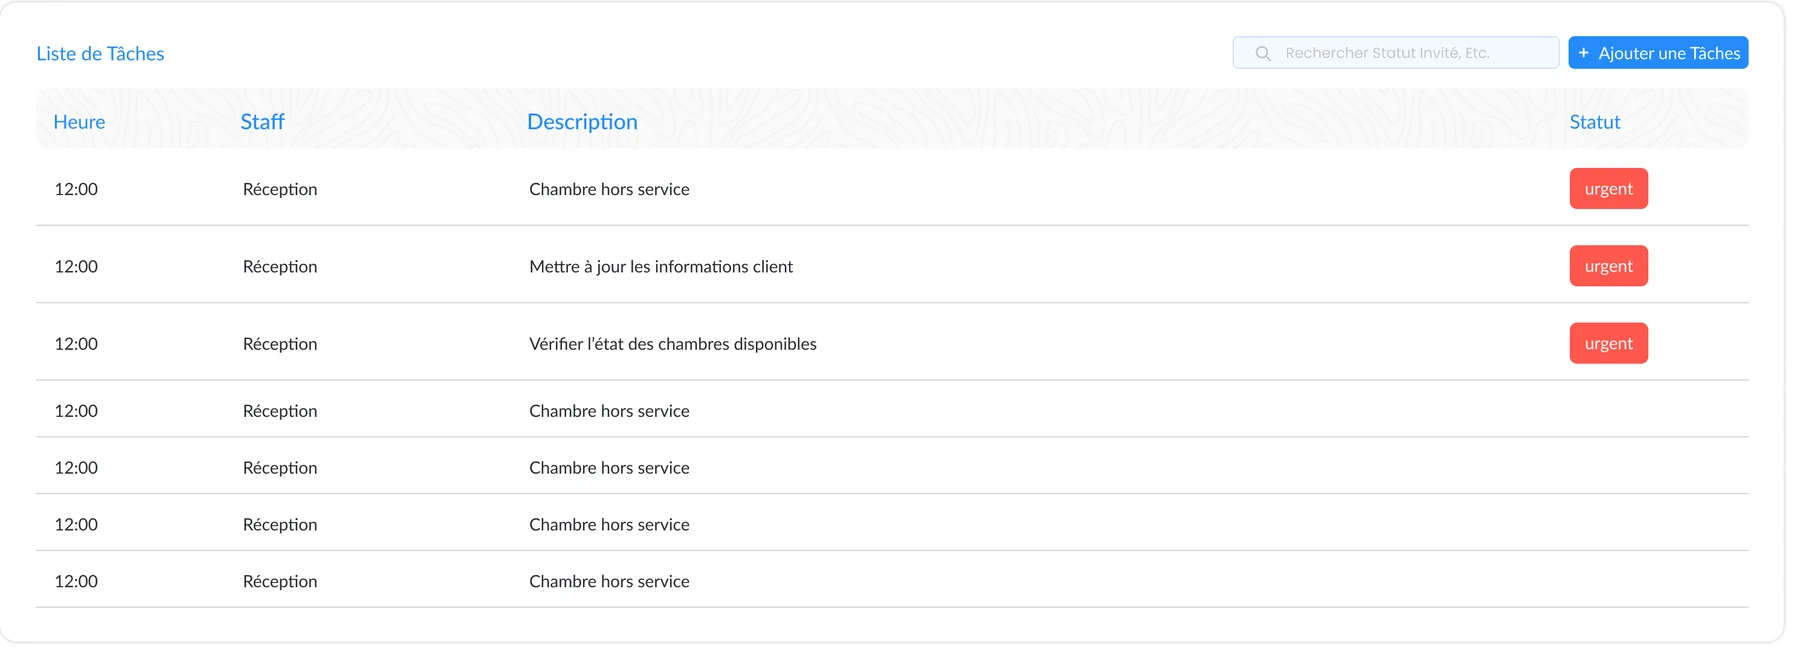
Task: Click the plus icon on Ajouter une Tâches
Action: 1584,53
